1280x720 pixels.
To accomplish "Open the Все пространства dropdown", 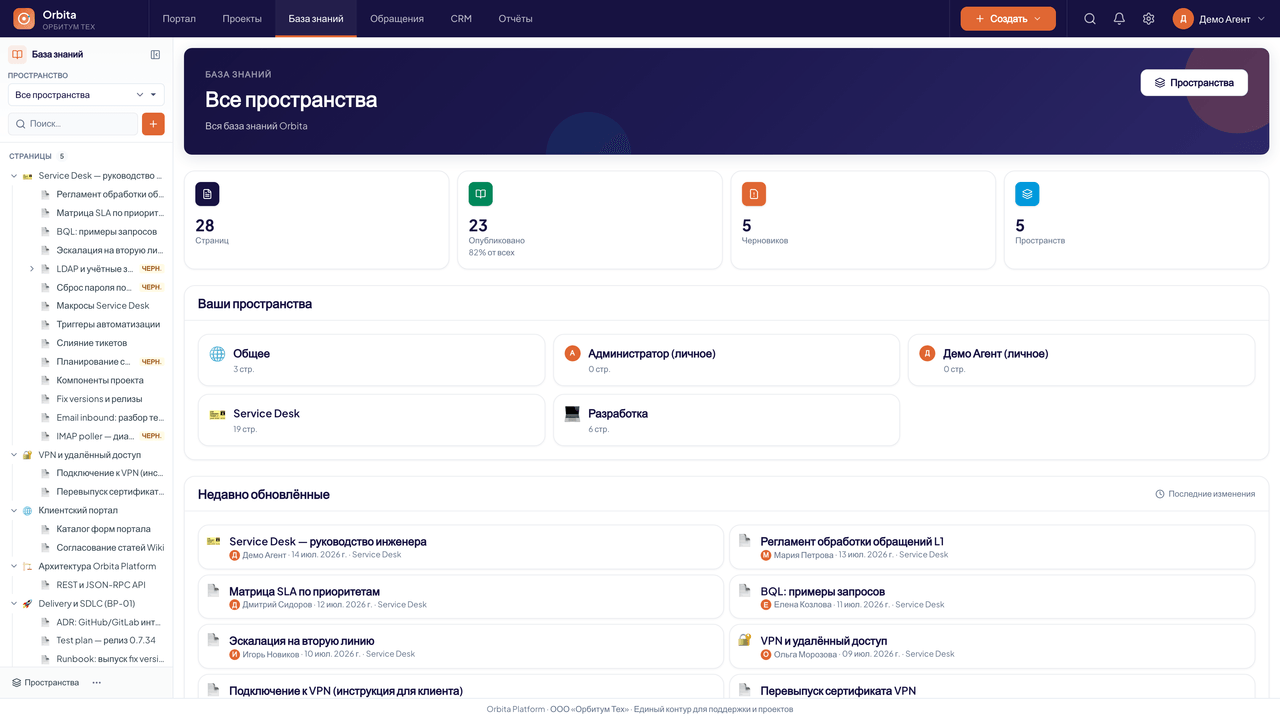I will pyautogui.click(x=86, y=95).
